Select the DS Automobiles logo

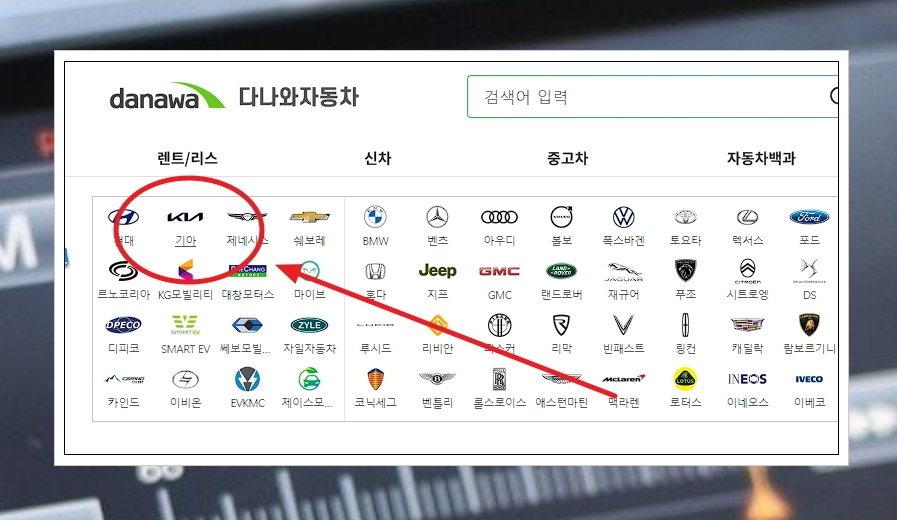[x=809, y=271]
